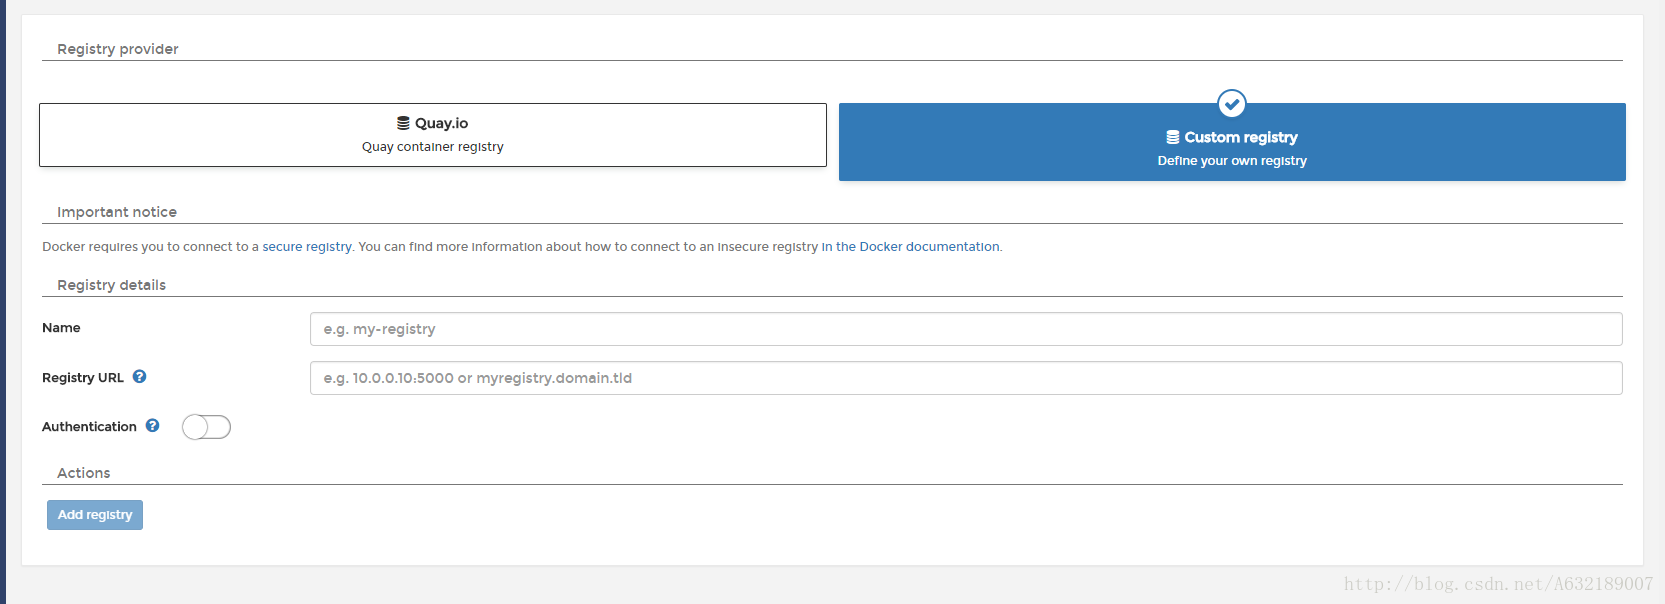Open the Registry URL help tooltip icon
Viewport: 1665px width, 604px height.
(x=140, y=377)
